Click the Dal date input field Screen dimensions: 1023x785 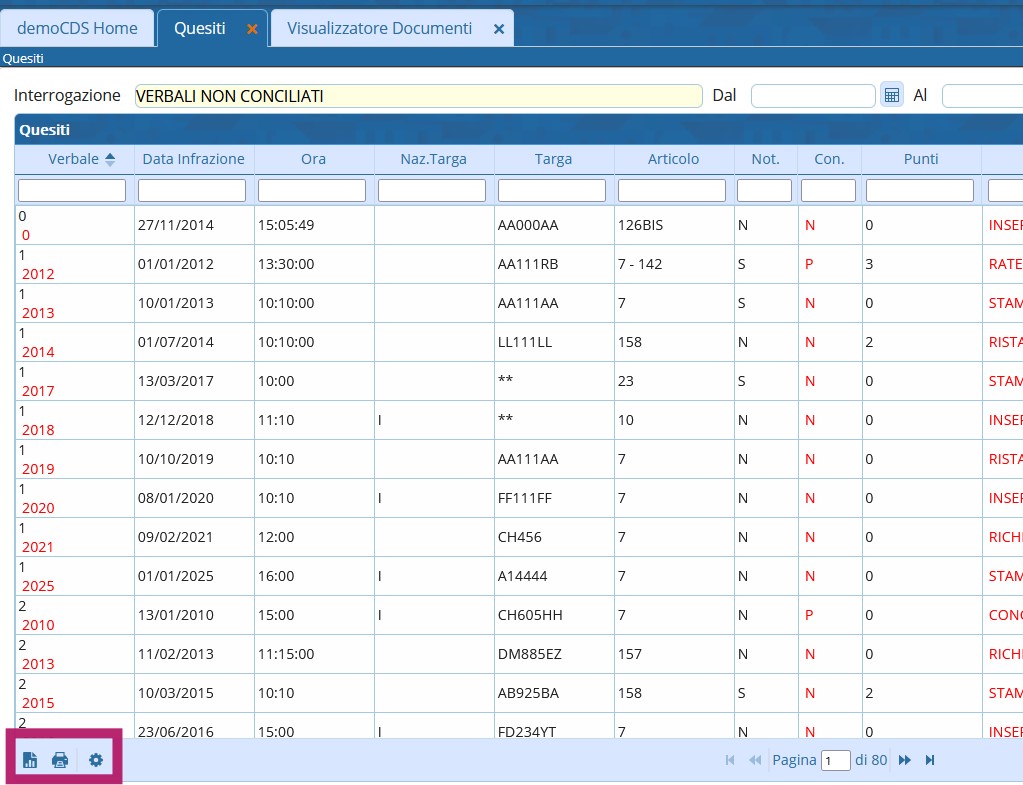[x=812, y=96]
